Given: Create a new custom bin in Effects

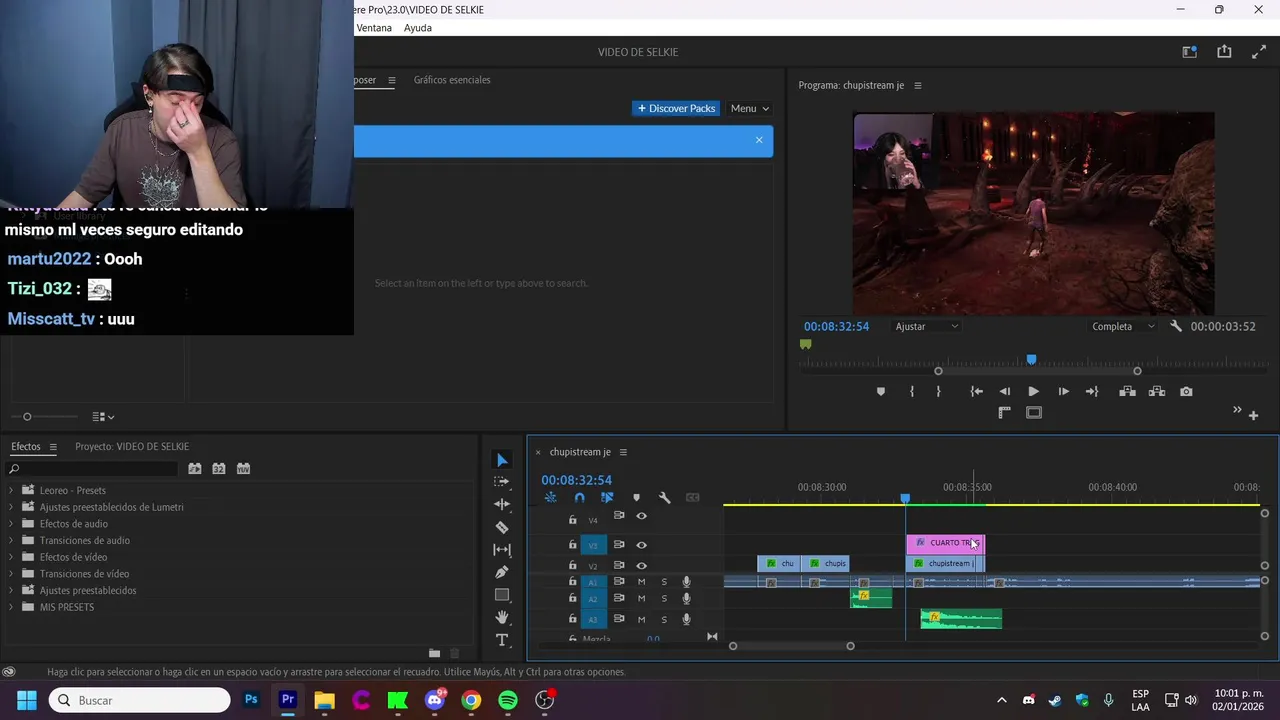Looking at the screenshot, I should tap(434, 653).
